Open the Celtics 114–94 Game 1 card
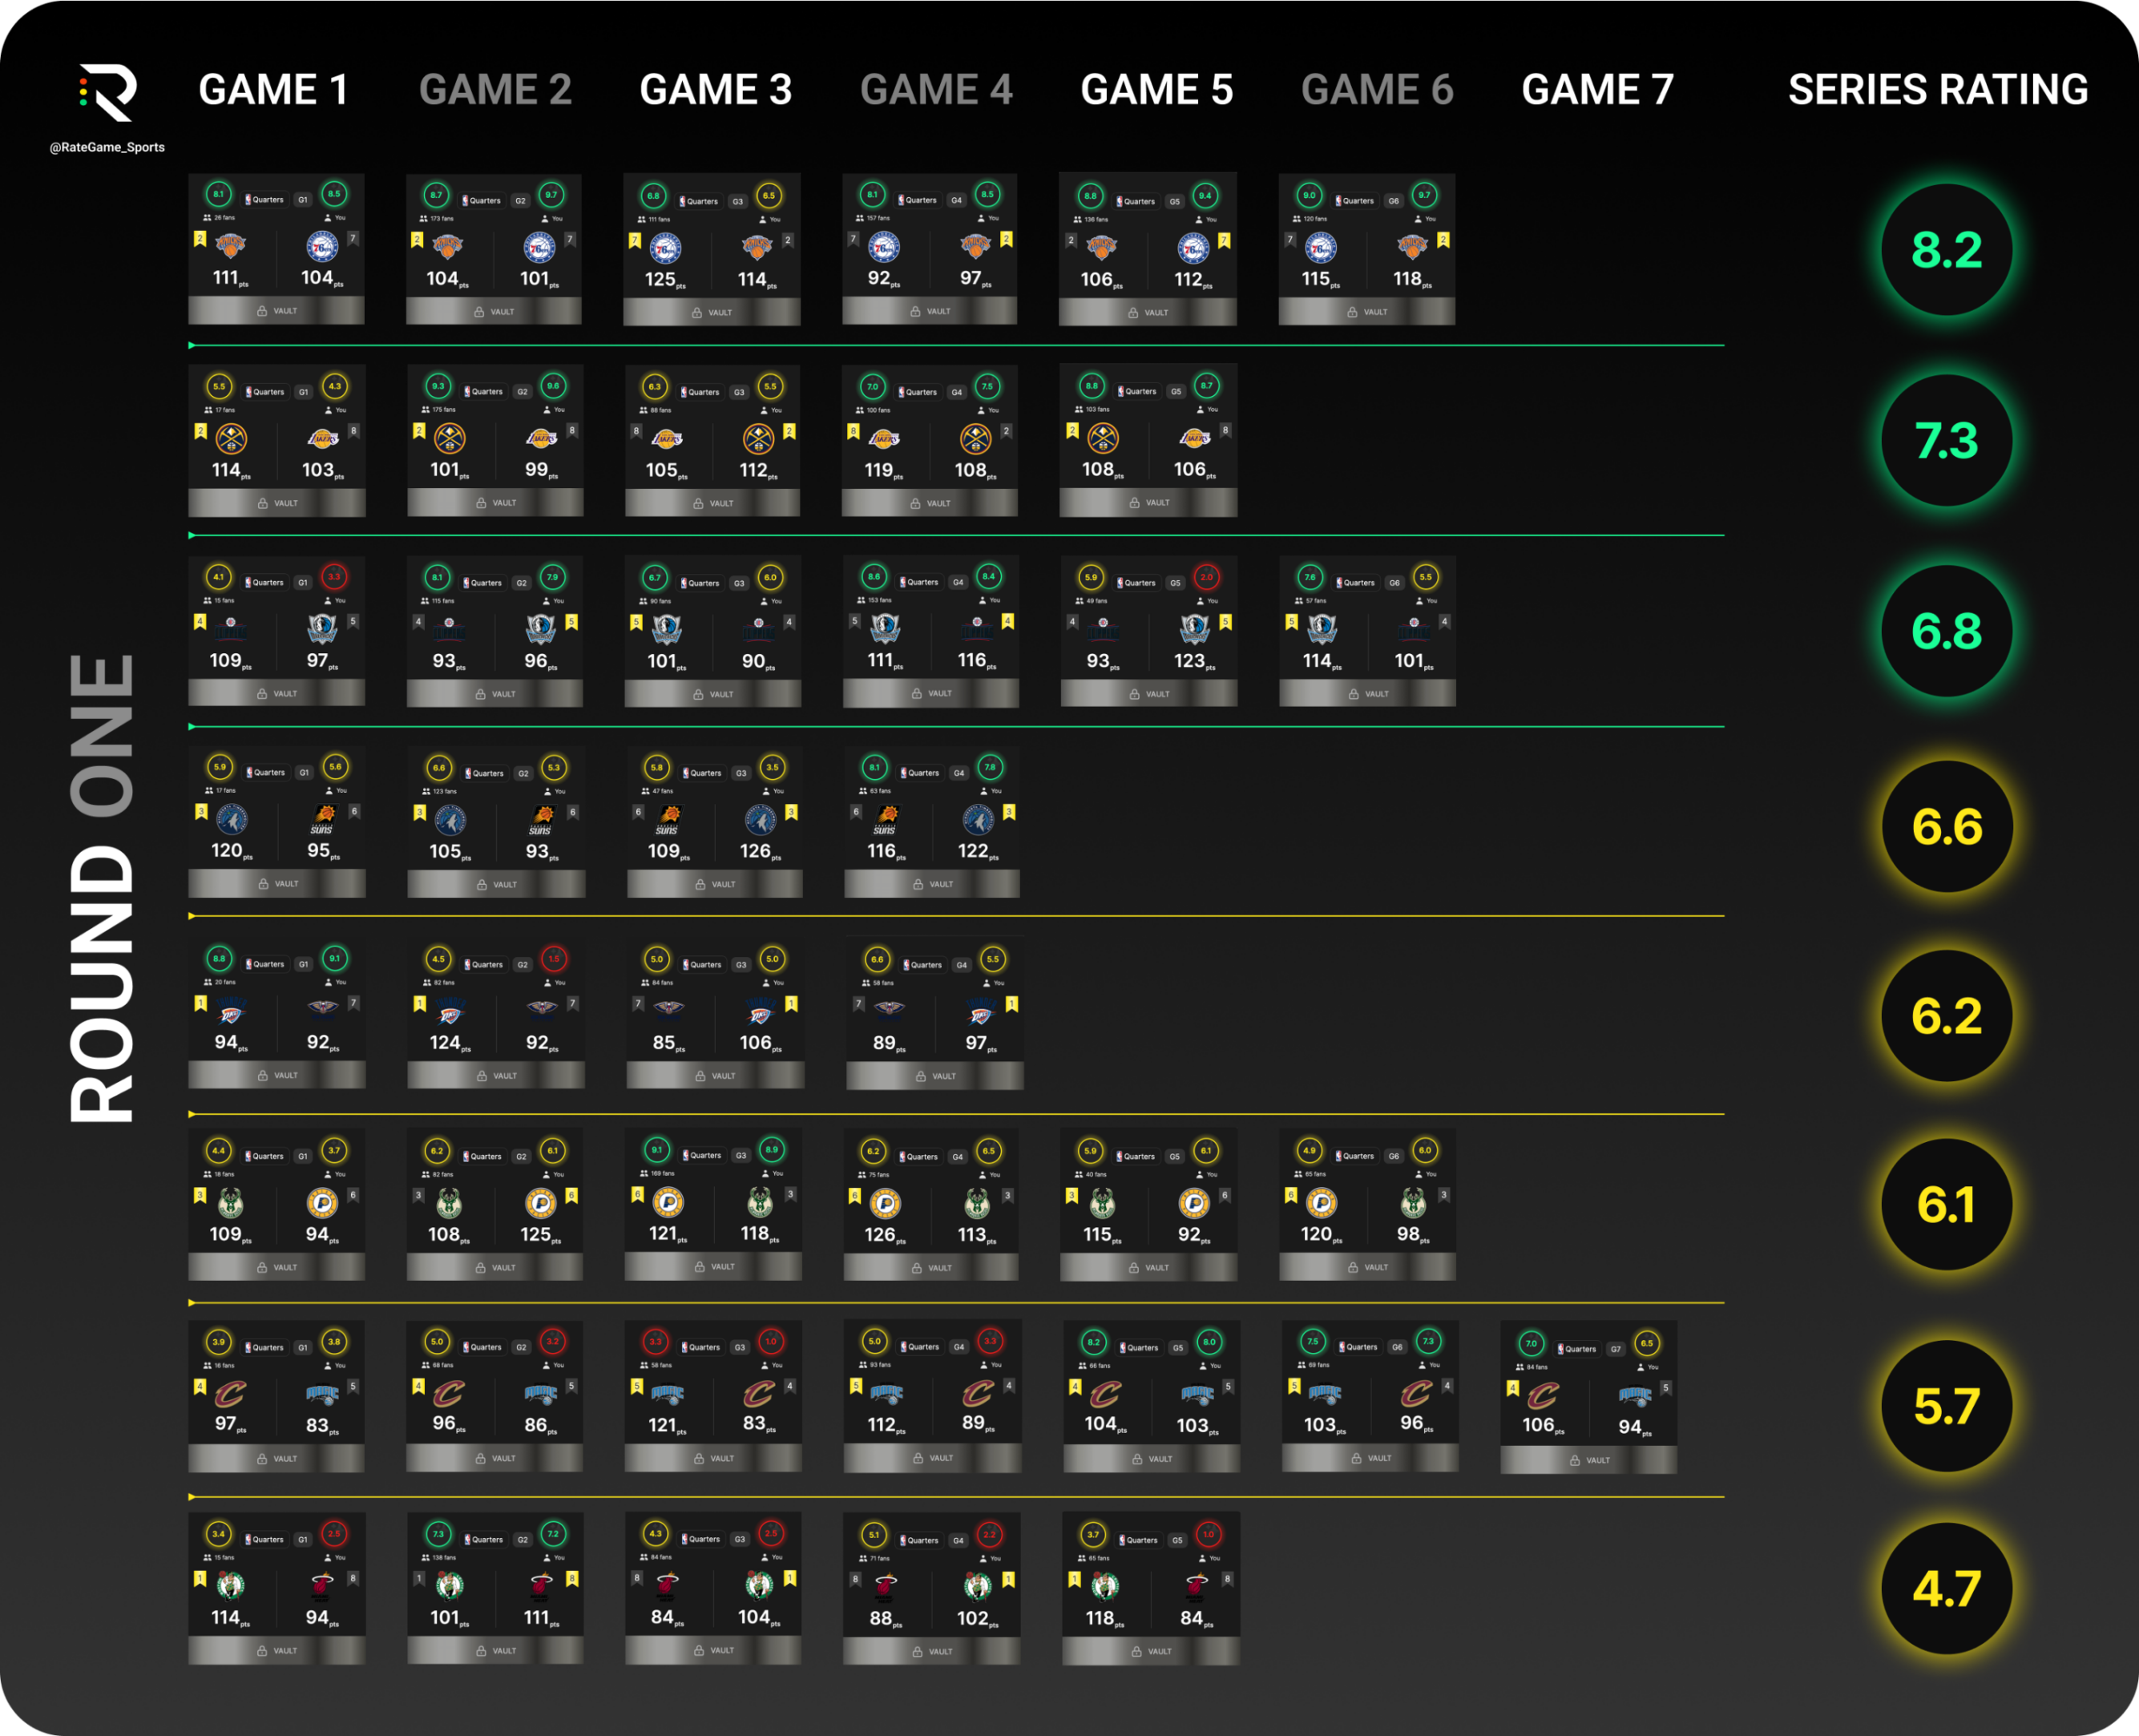The height and width of the screenshot is (1736, 2139). click(x=277, y=1588)
